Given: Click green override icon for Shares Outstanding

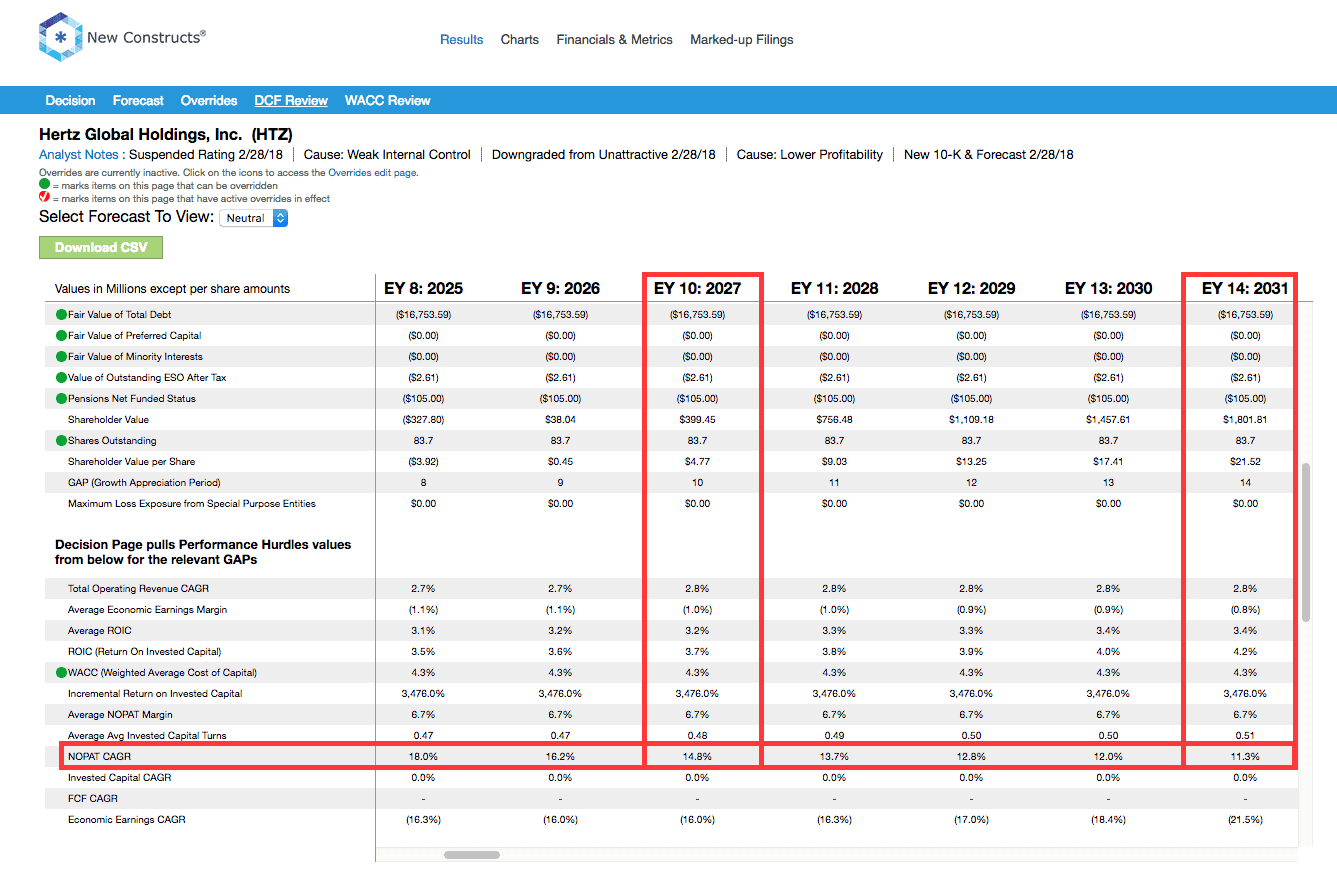Looking at the screenshot, I should tap(61, 441).
